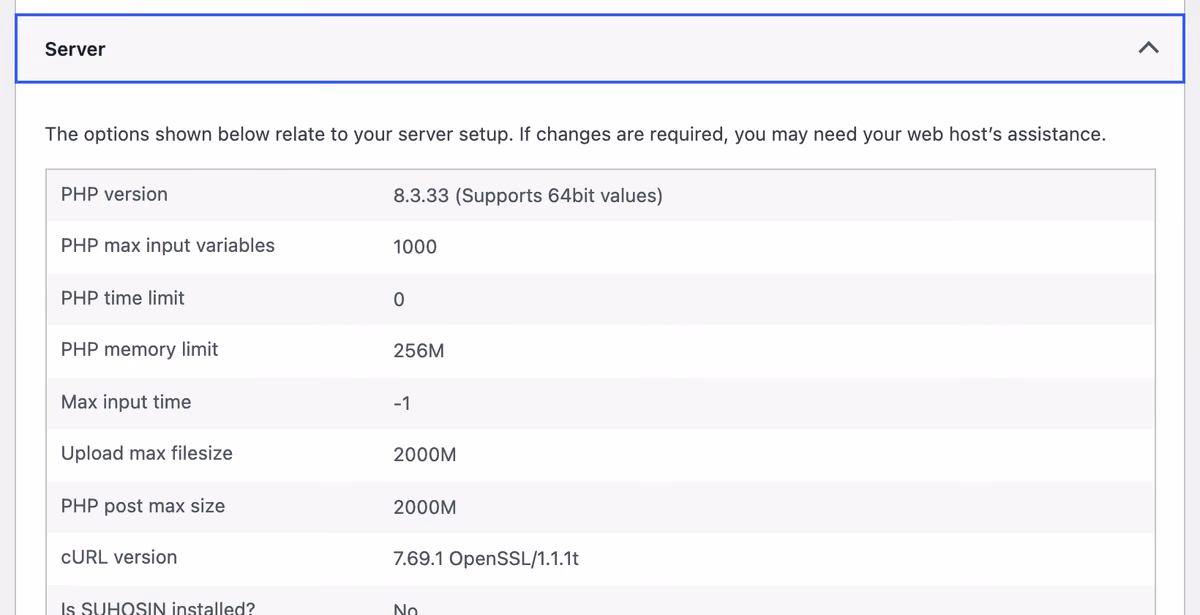Screen dimensions: 1200x615
Task: Click the server setup description paragraph
Action: pos(575,135)
